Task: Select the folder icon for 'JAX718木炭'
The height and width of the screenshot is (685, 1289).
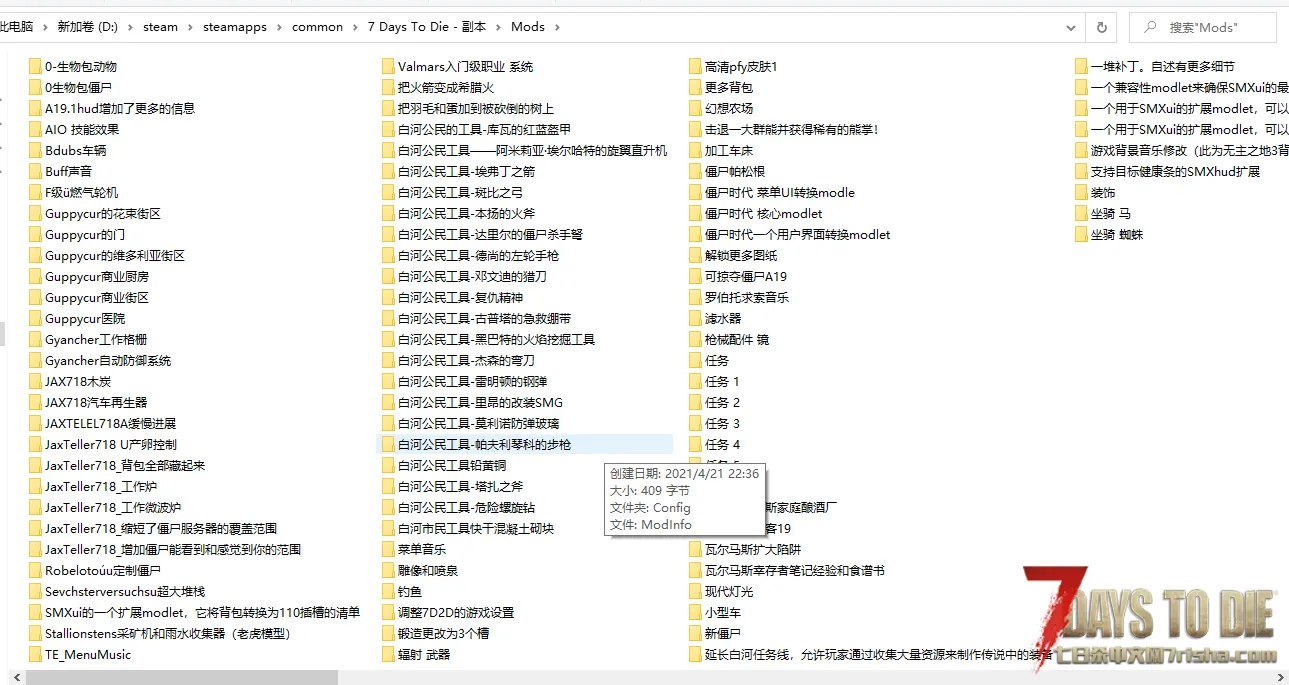Action: coord(35,382)
